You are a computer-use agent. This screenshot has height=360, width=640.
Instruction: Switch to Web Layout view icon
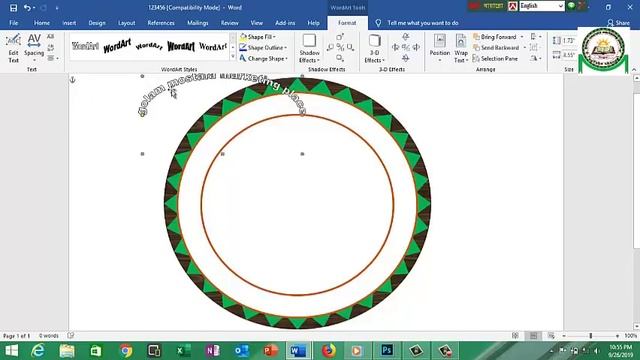(551, 336)
